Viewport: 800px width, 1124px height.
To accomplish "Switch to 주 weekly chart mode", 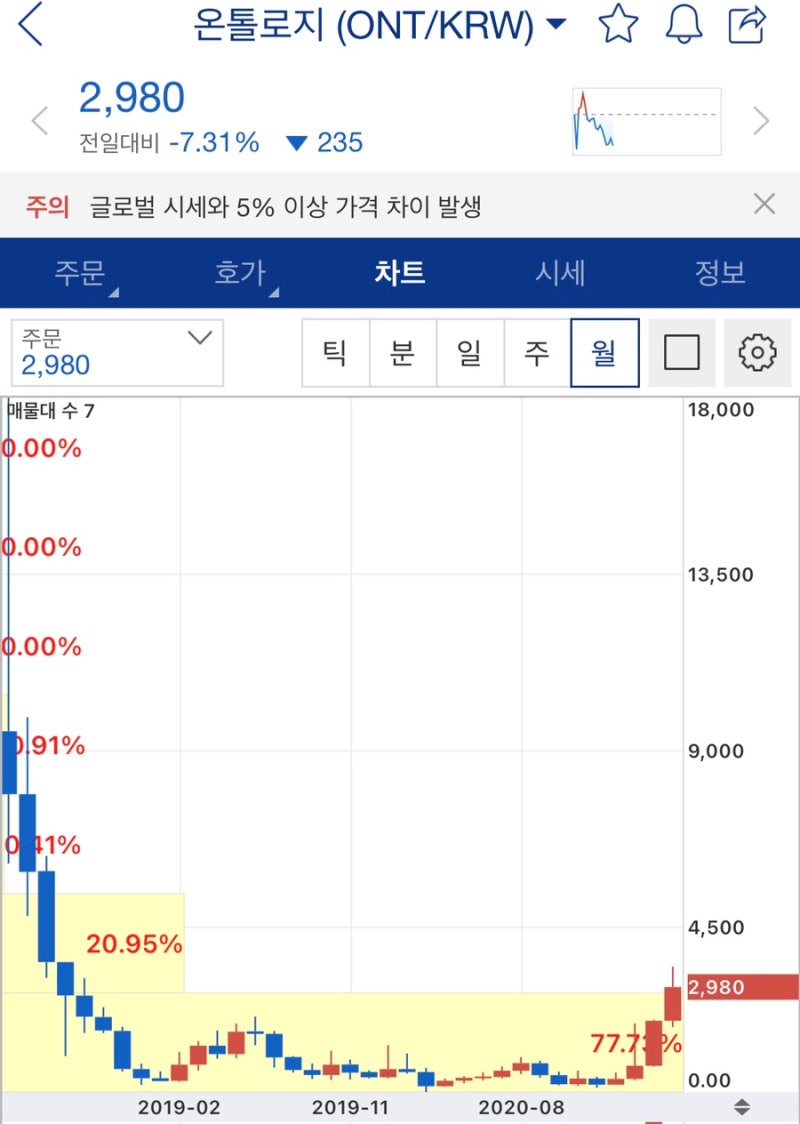I will pyautogui.click(x=538, y=352).
